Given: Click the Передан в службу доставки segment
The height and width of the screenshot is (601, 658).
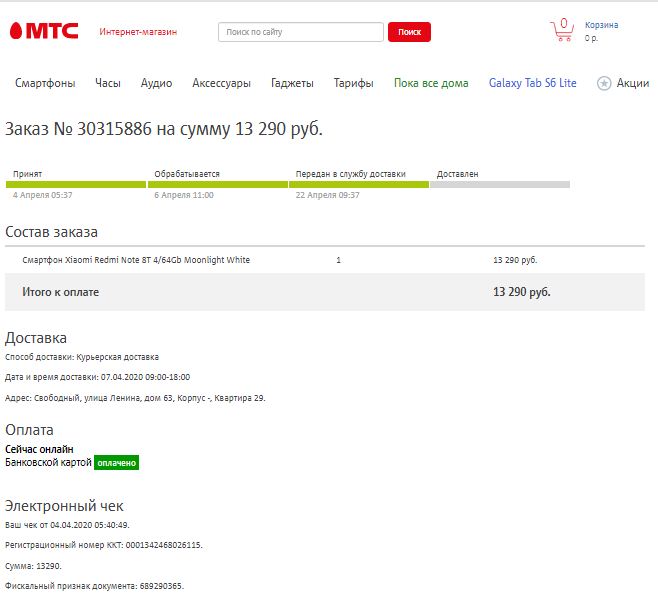Looking at the screenshot, I should [359, 184].
